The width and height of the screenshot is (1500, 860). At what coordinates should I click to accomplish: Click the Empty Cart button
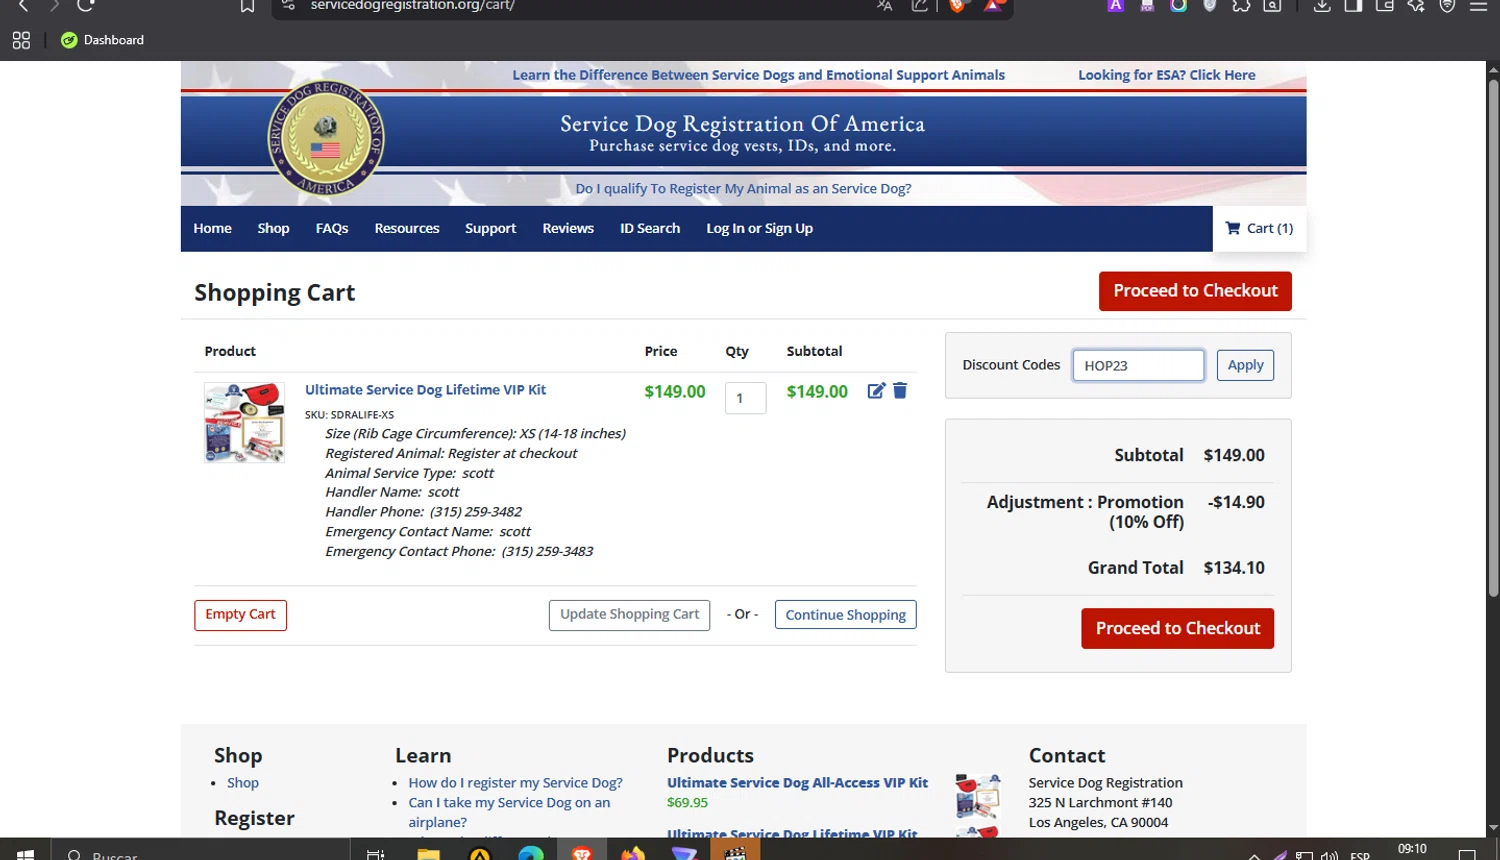[240, 615]
